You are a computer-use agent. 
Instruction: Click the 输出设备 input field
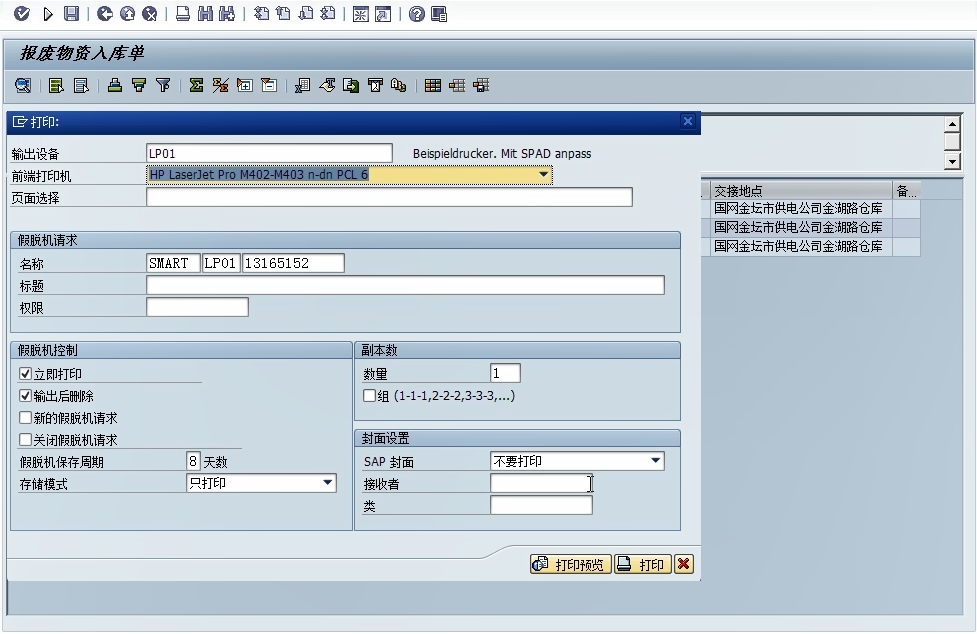click(269, 154)
